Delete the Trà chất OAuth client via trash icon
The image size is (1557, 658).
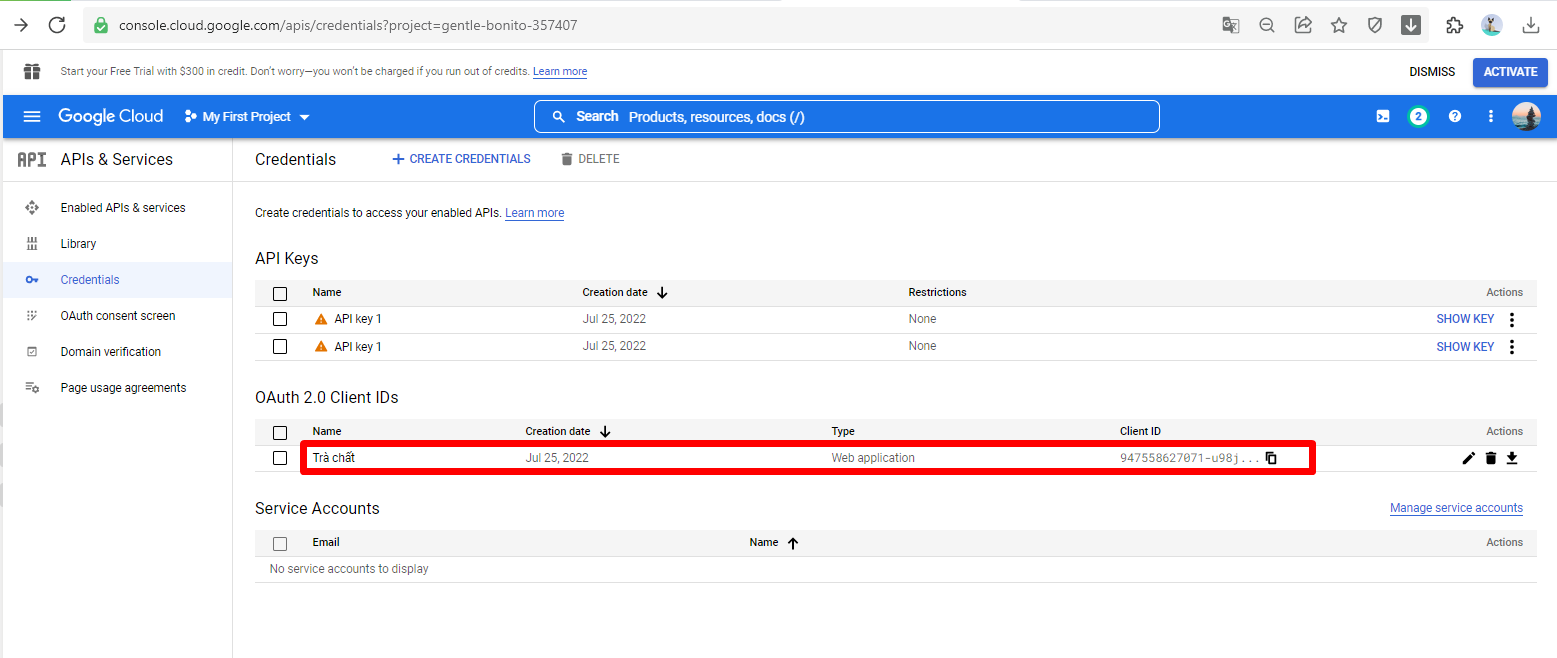point(1490,458)
